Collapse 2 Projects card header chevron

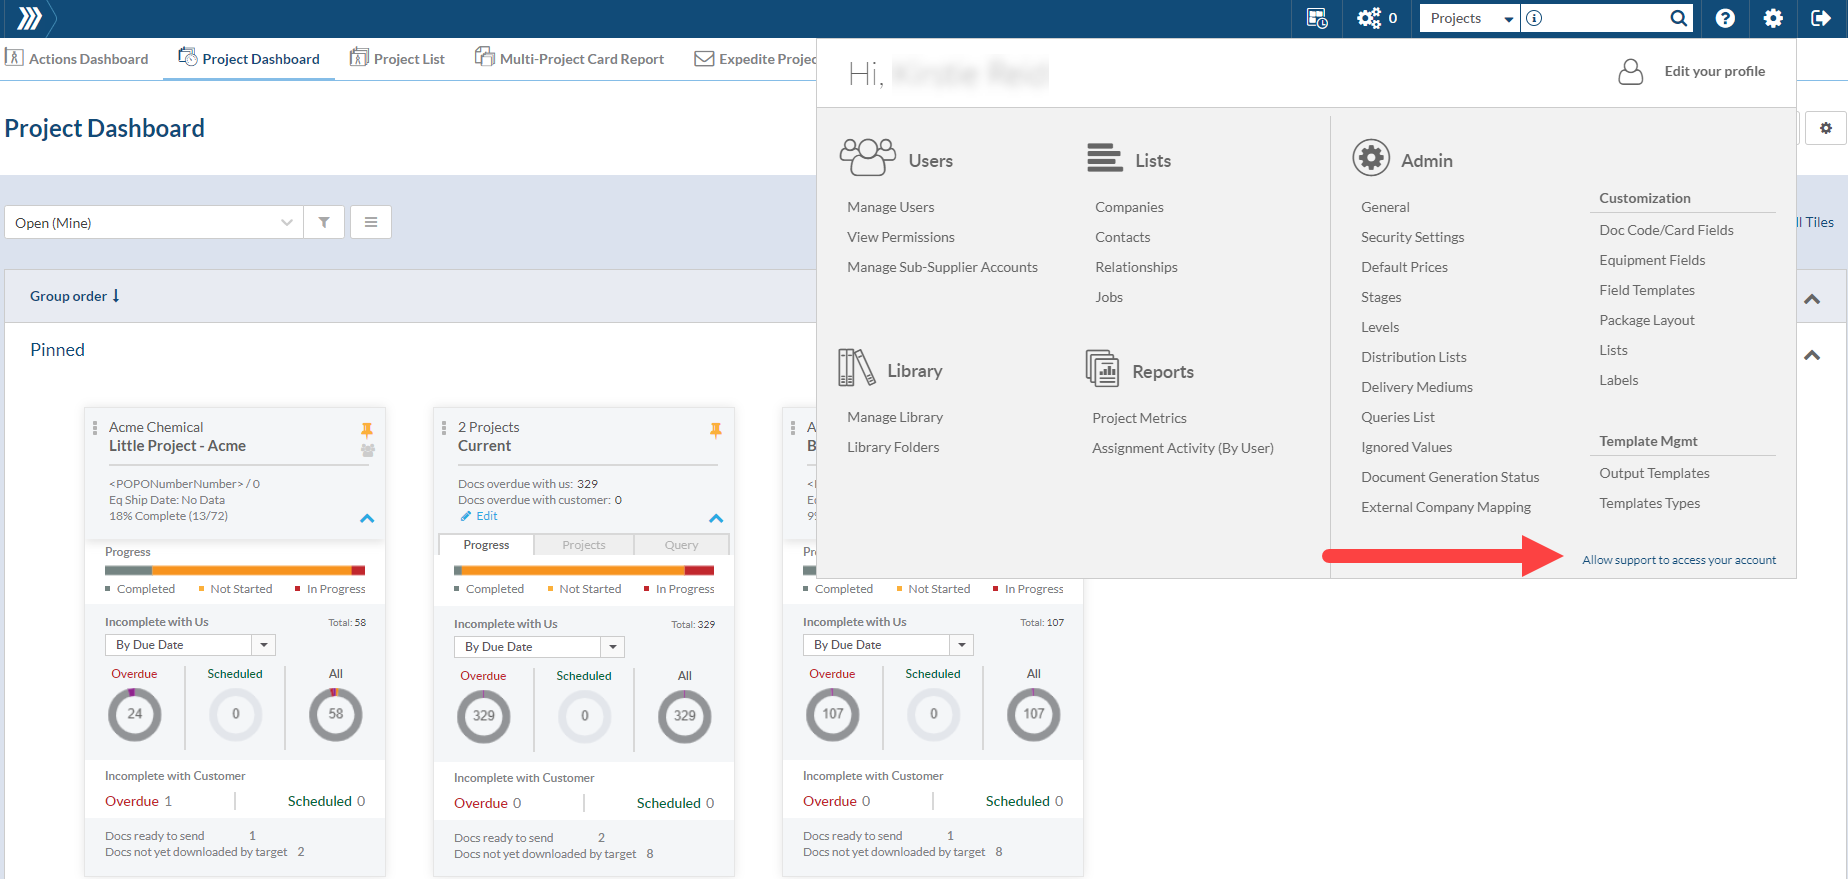pyautogui.click(x=716, y=518)
